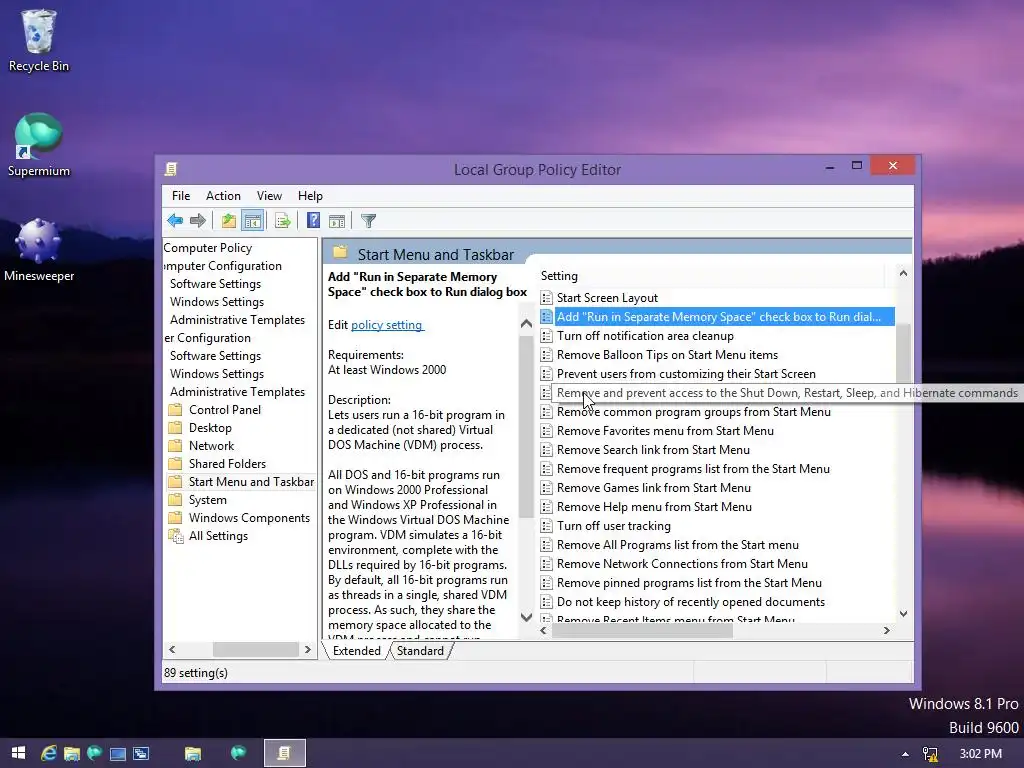Click the Export List toolbar icon
This screenshot has height=768, width=1024.
coord(283,221)
